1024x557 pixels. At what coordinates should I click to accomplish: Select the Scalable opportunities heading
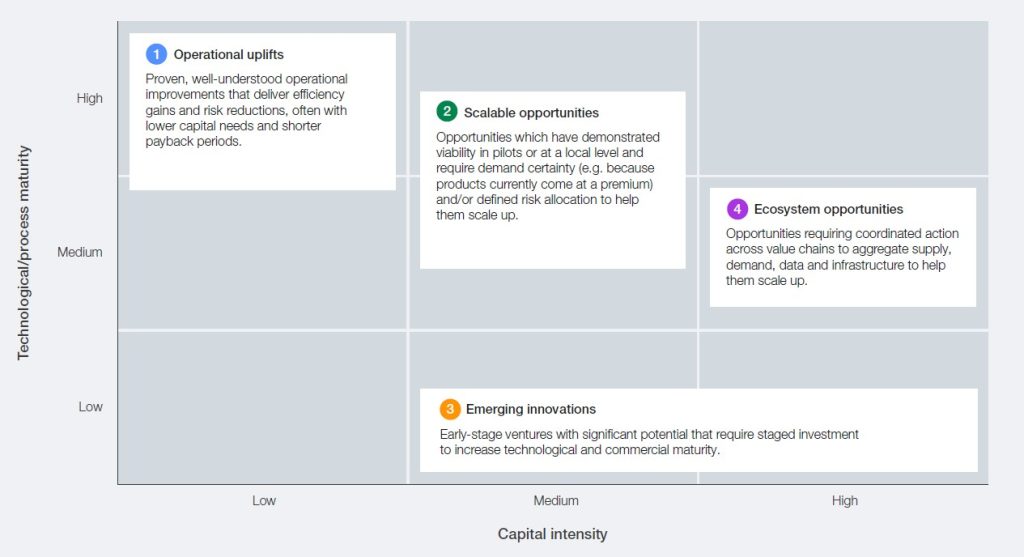pyautogui.click(x=531, y=113)
